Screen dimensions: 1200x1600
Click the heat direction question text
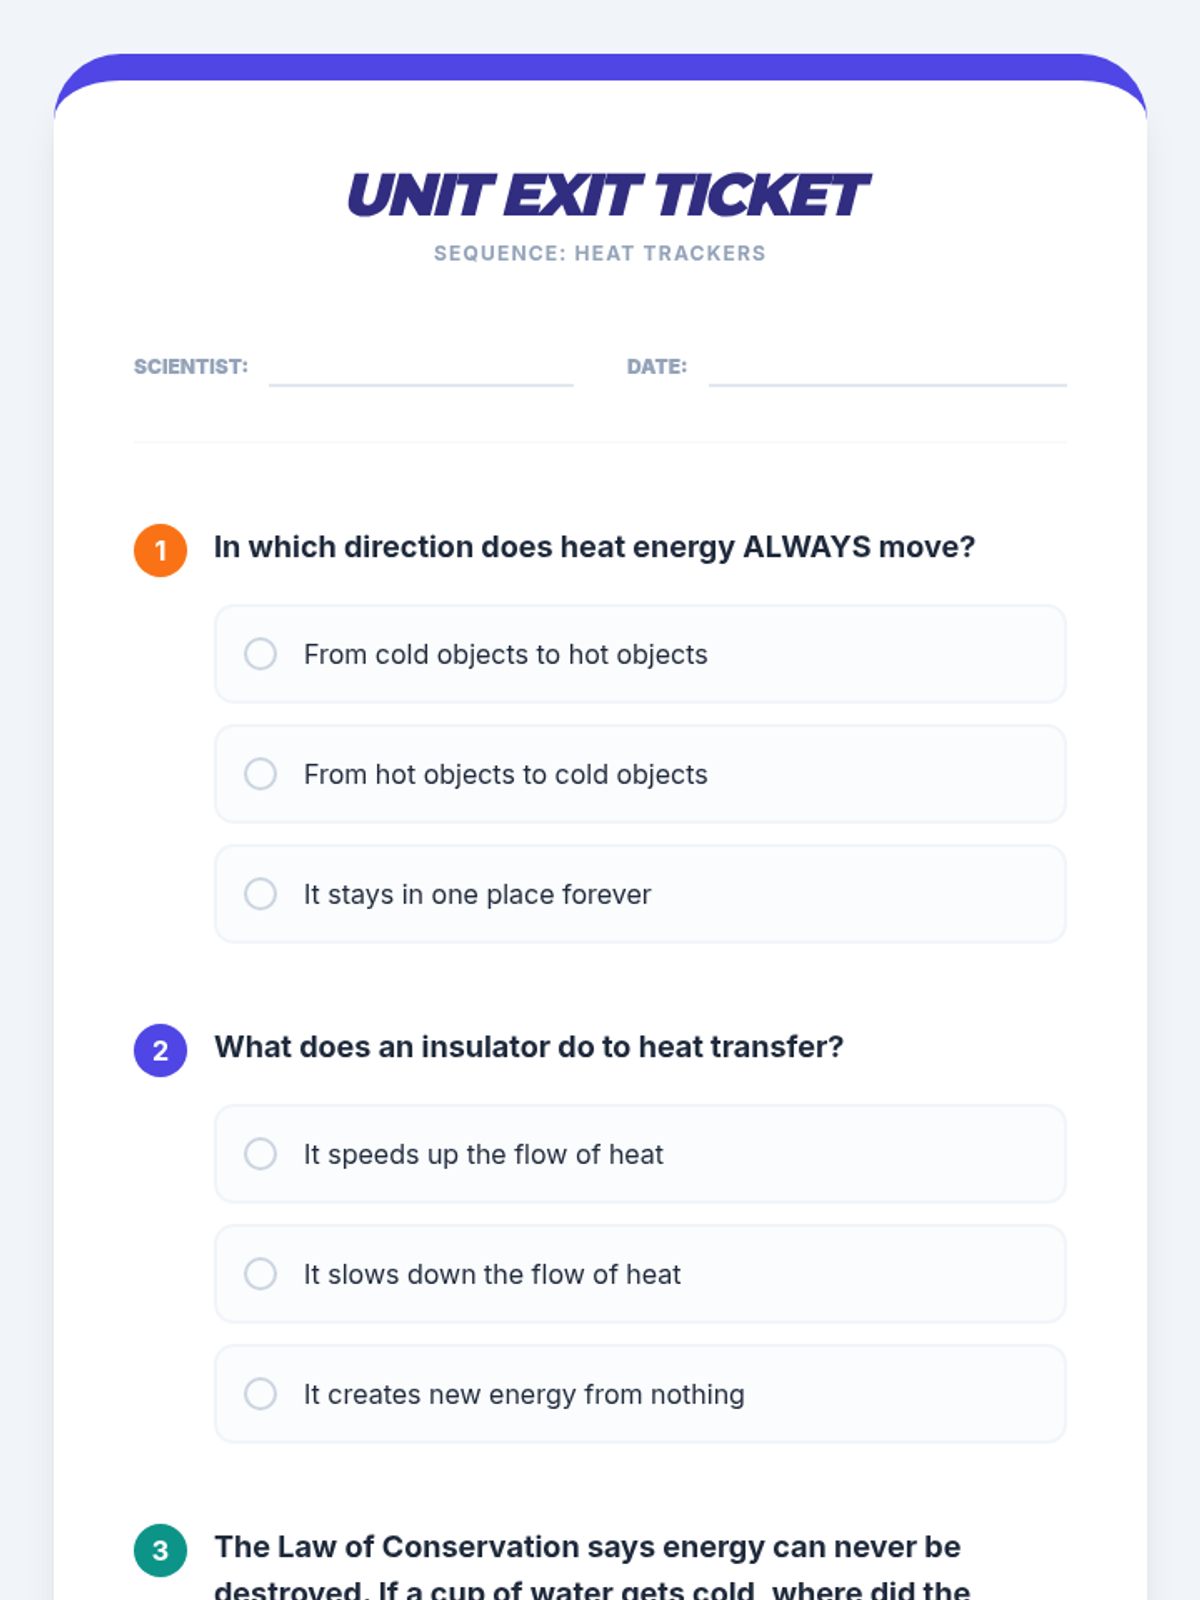(594, 547)
